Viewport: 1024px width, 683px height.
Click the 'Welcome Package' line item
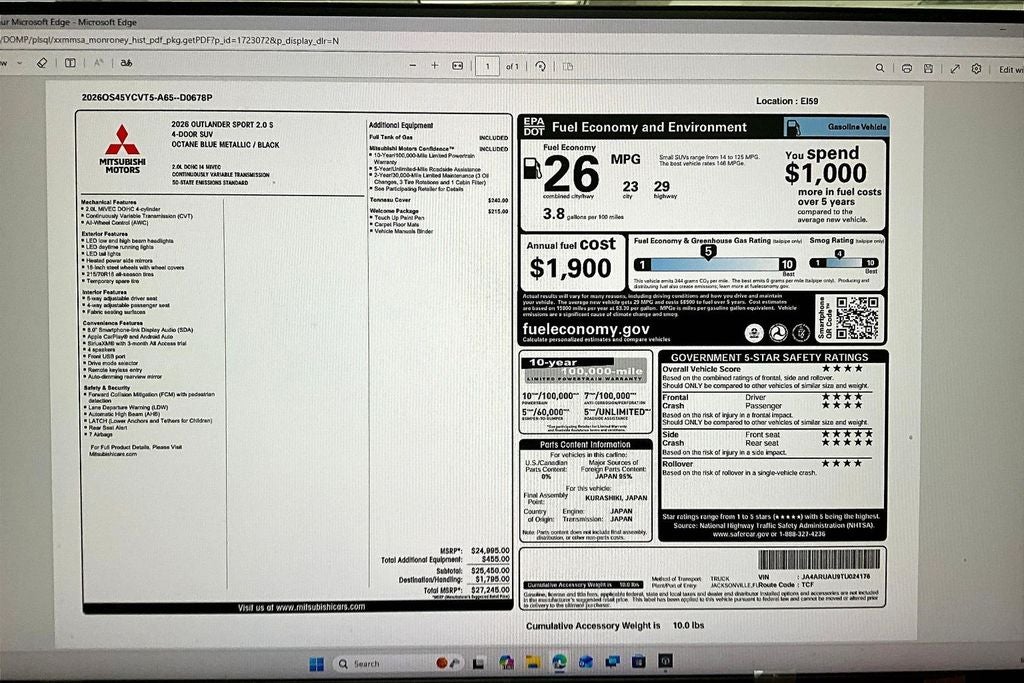point(439,212)
